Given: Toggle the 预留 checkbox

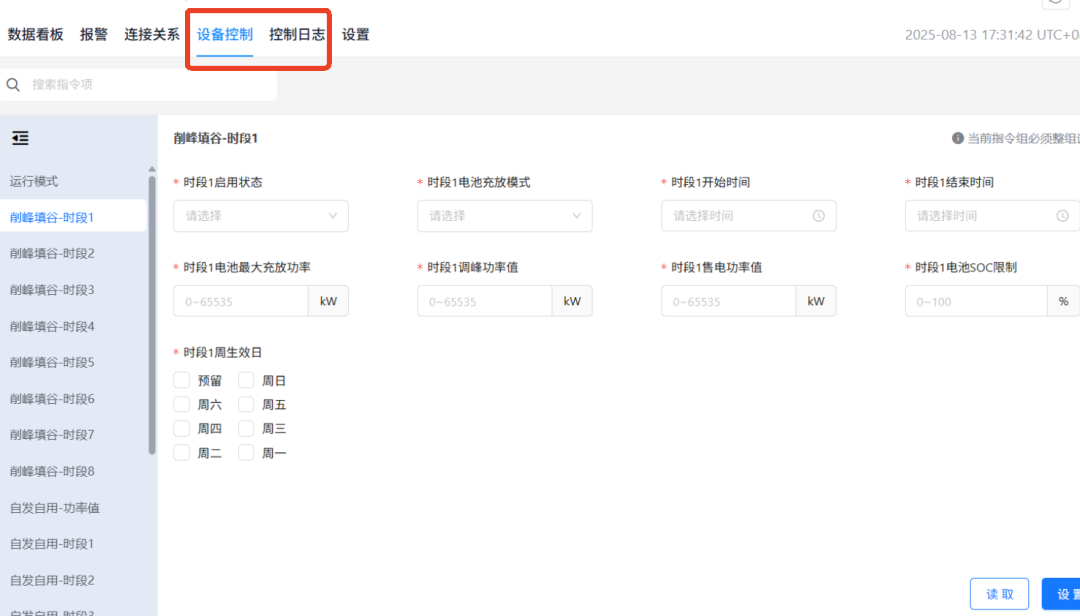Looking at the screenshot, I should (x=182, y=380).
